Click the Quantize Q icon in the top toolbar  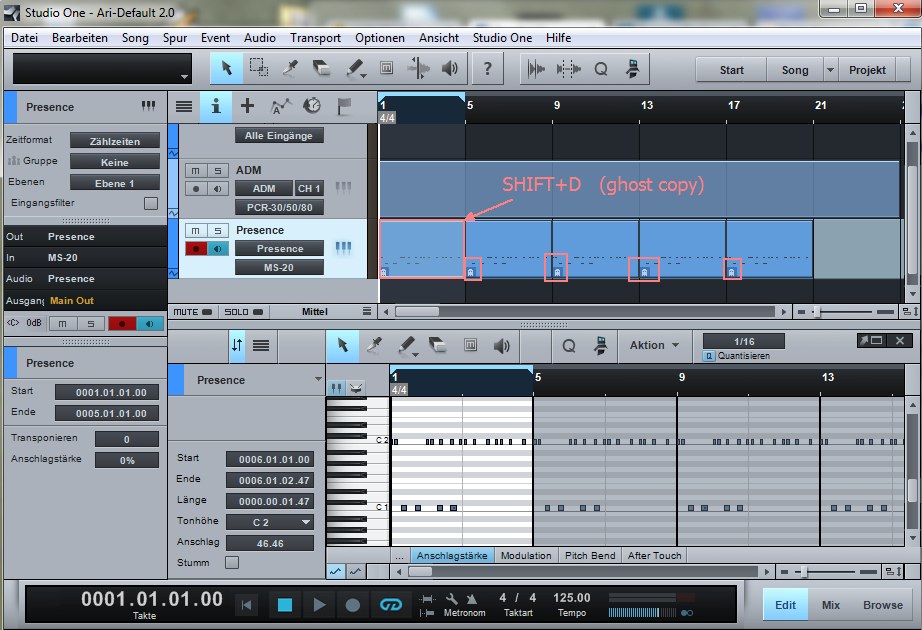600,69
